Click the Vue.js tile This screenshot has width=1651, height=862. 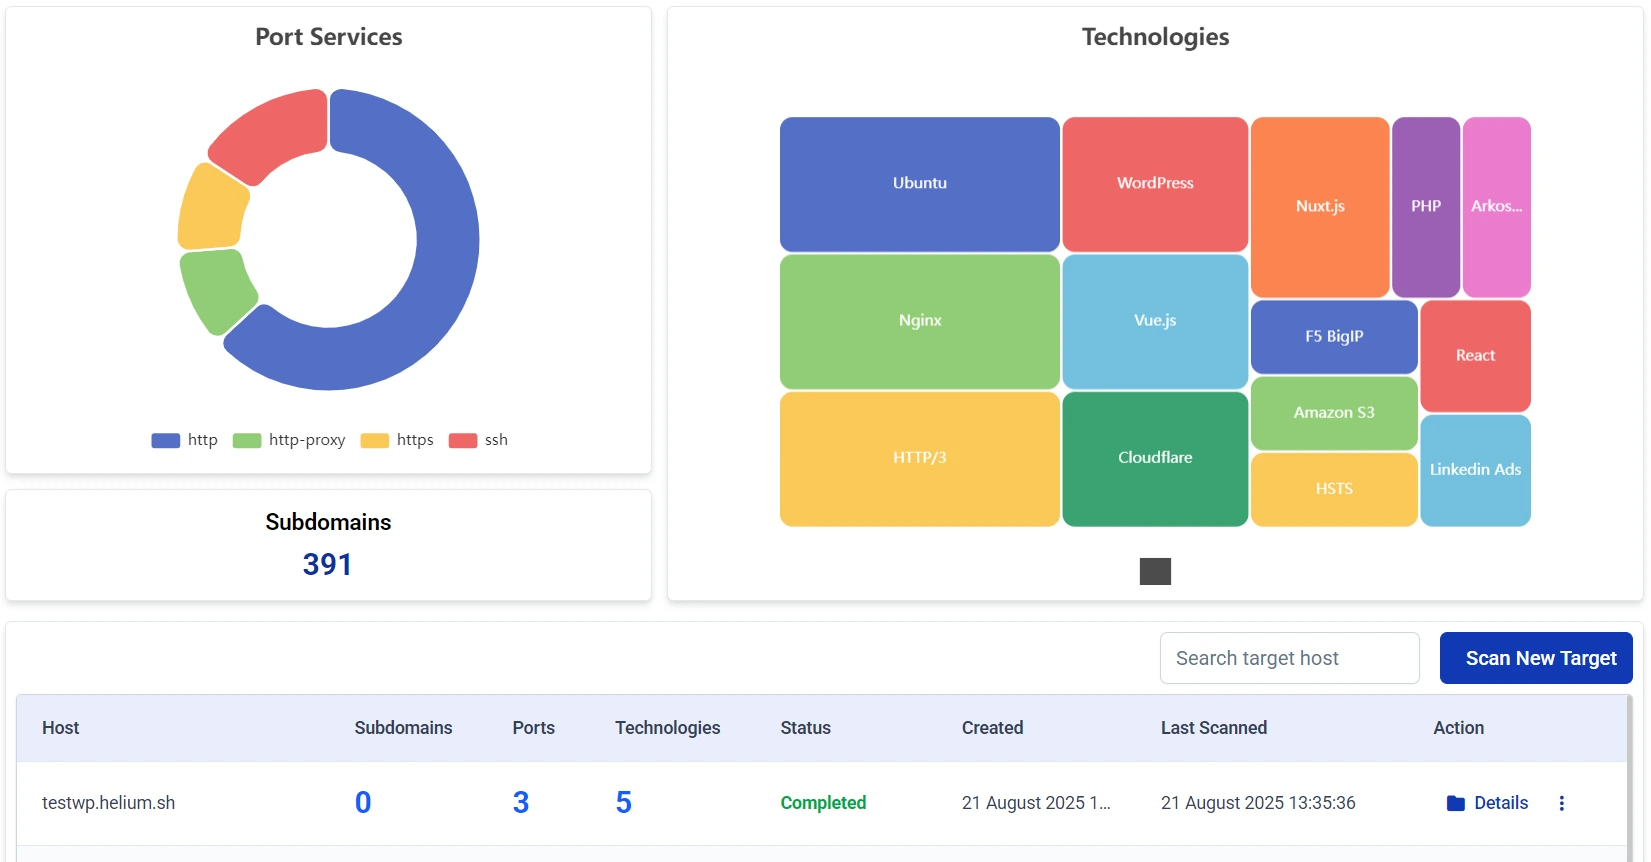pyautogui.click(x=1155, y=321)
